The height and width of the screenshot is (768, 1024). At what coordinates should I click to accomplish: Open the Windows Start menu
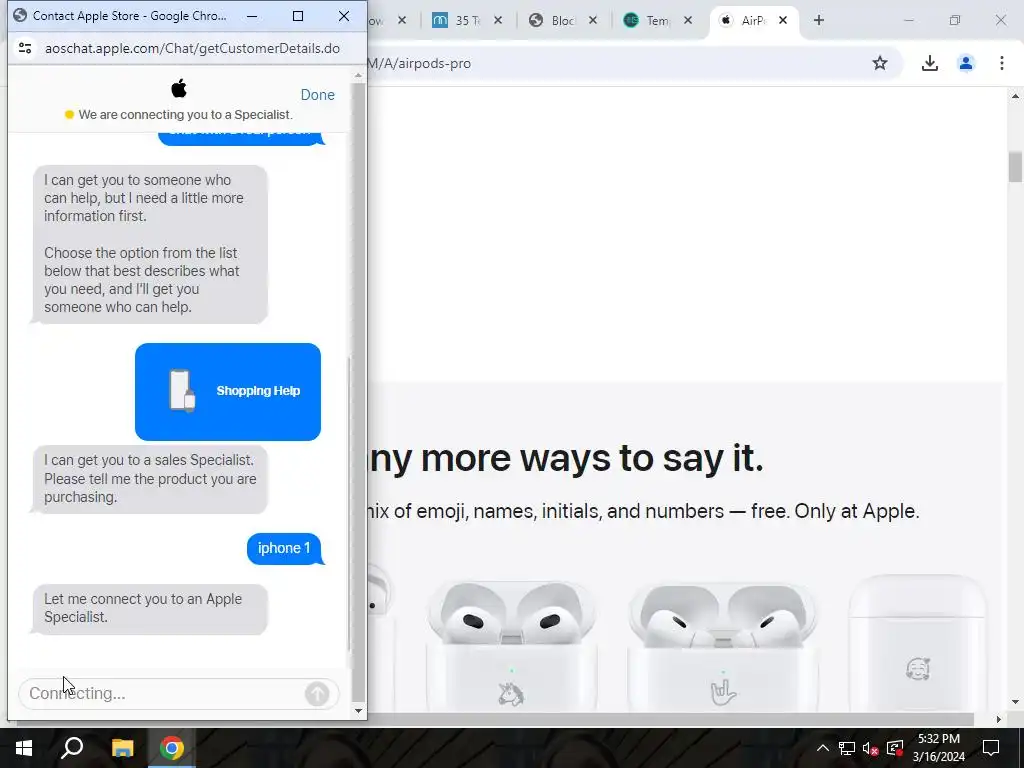tap(24, 748)
